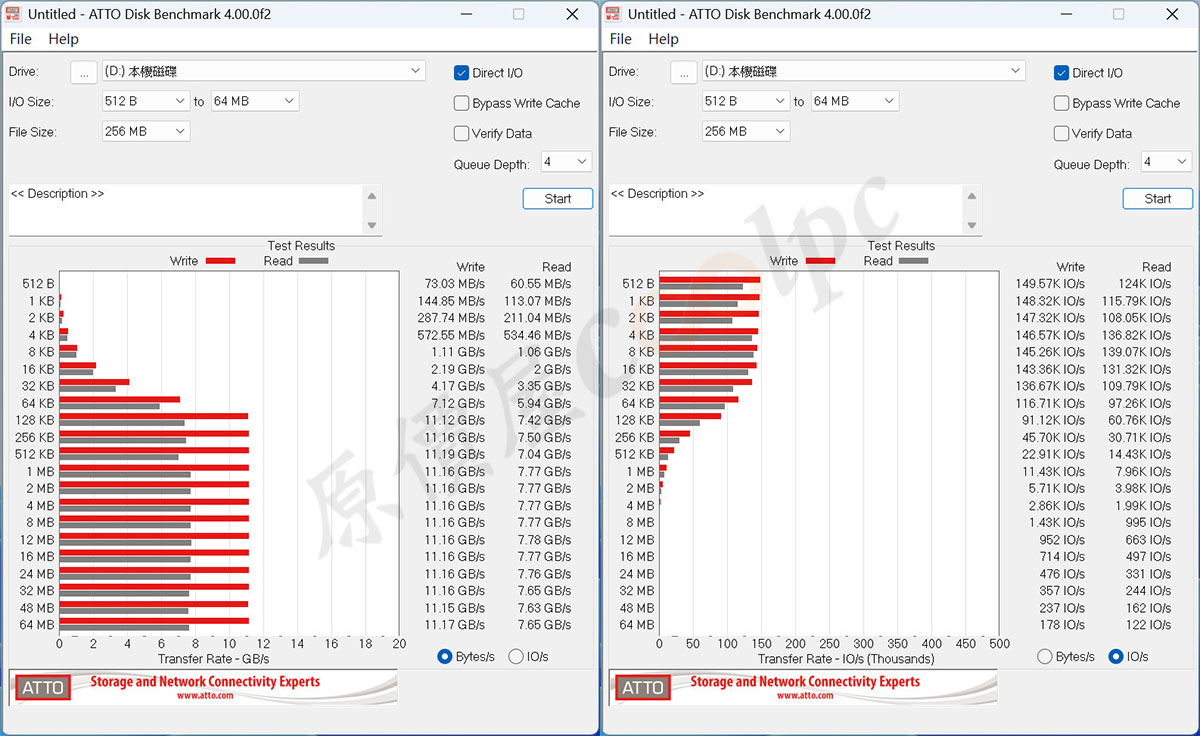Click into the Description text box in the right window
1200x736 pixels.
[x=785, y=209]
